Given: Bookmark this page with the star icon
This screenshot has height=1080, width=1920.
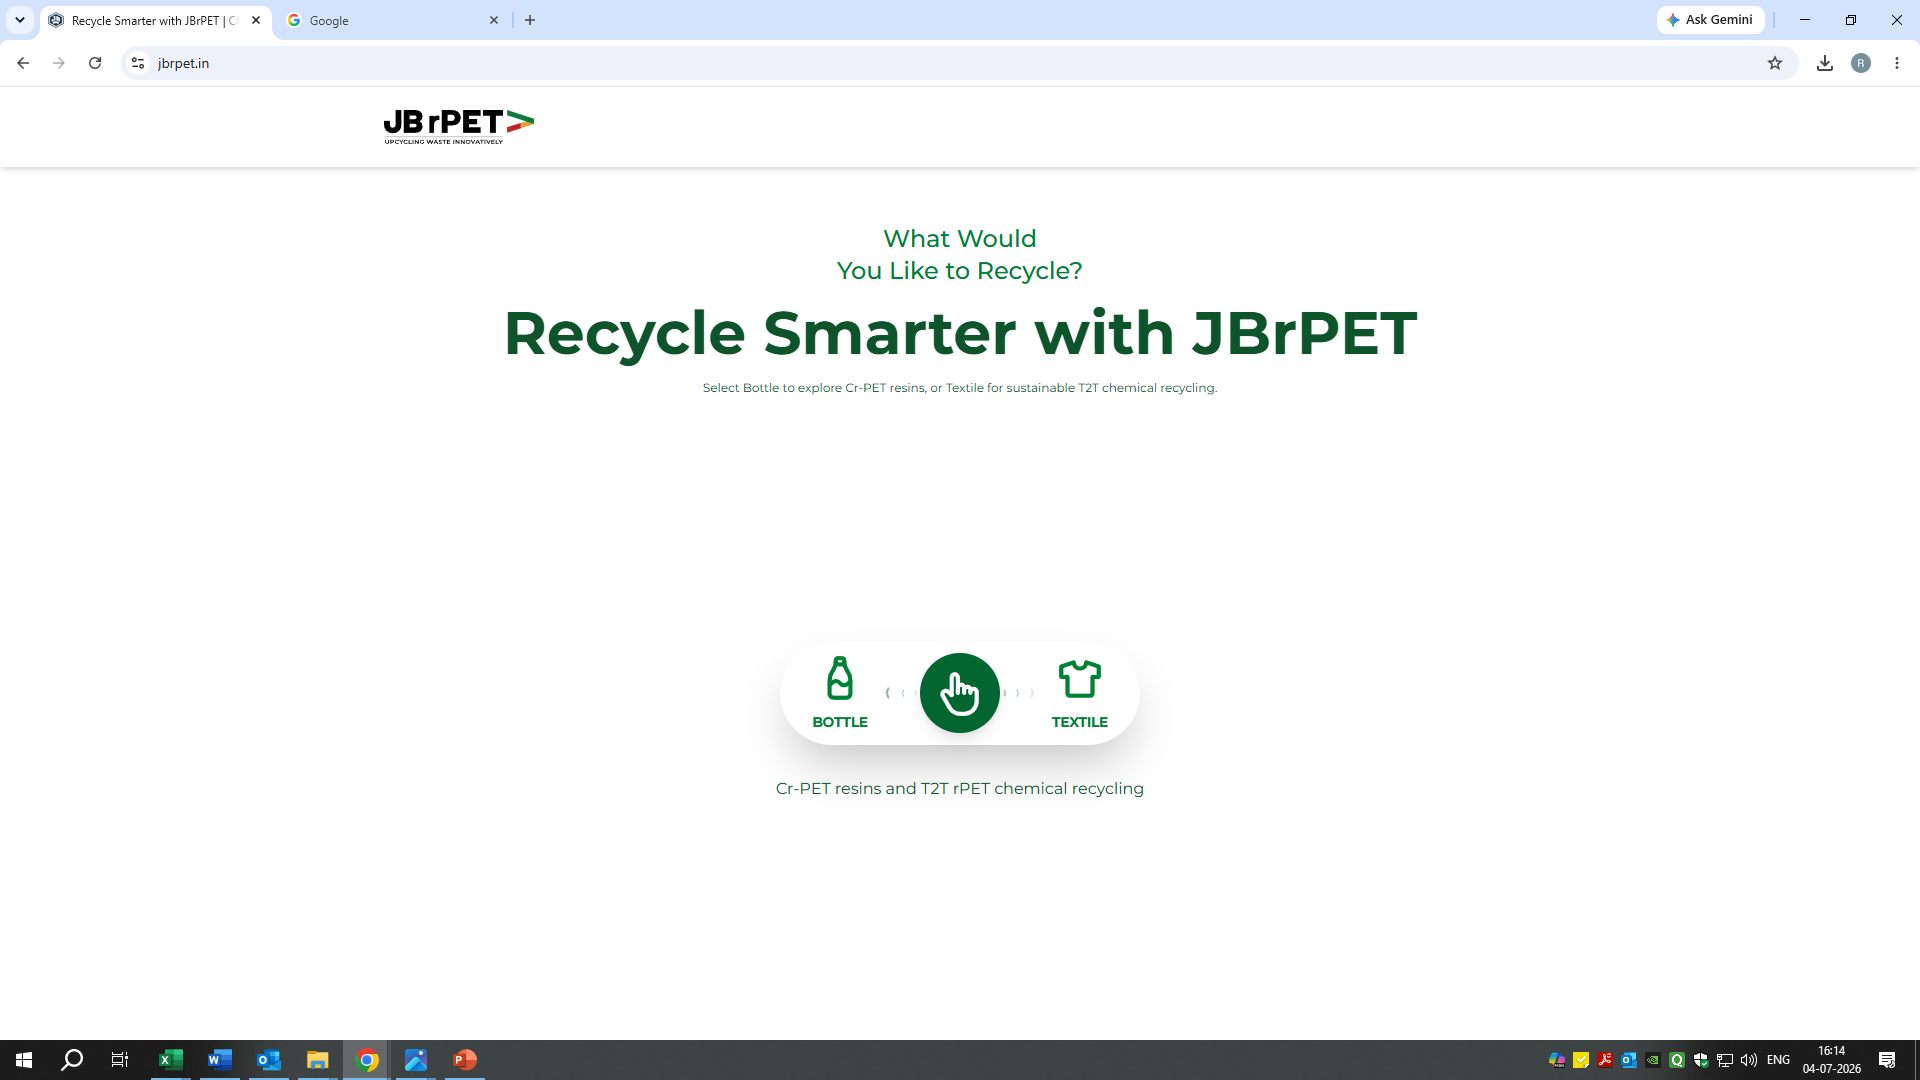Looking at the screenshot, I should [x=1775, y=63].
